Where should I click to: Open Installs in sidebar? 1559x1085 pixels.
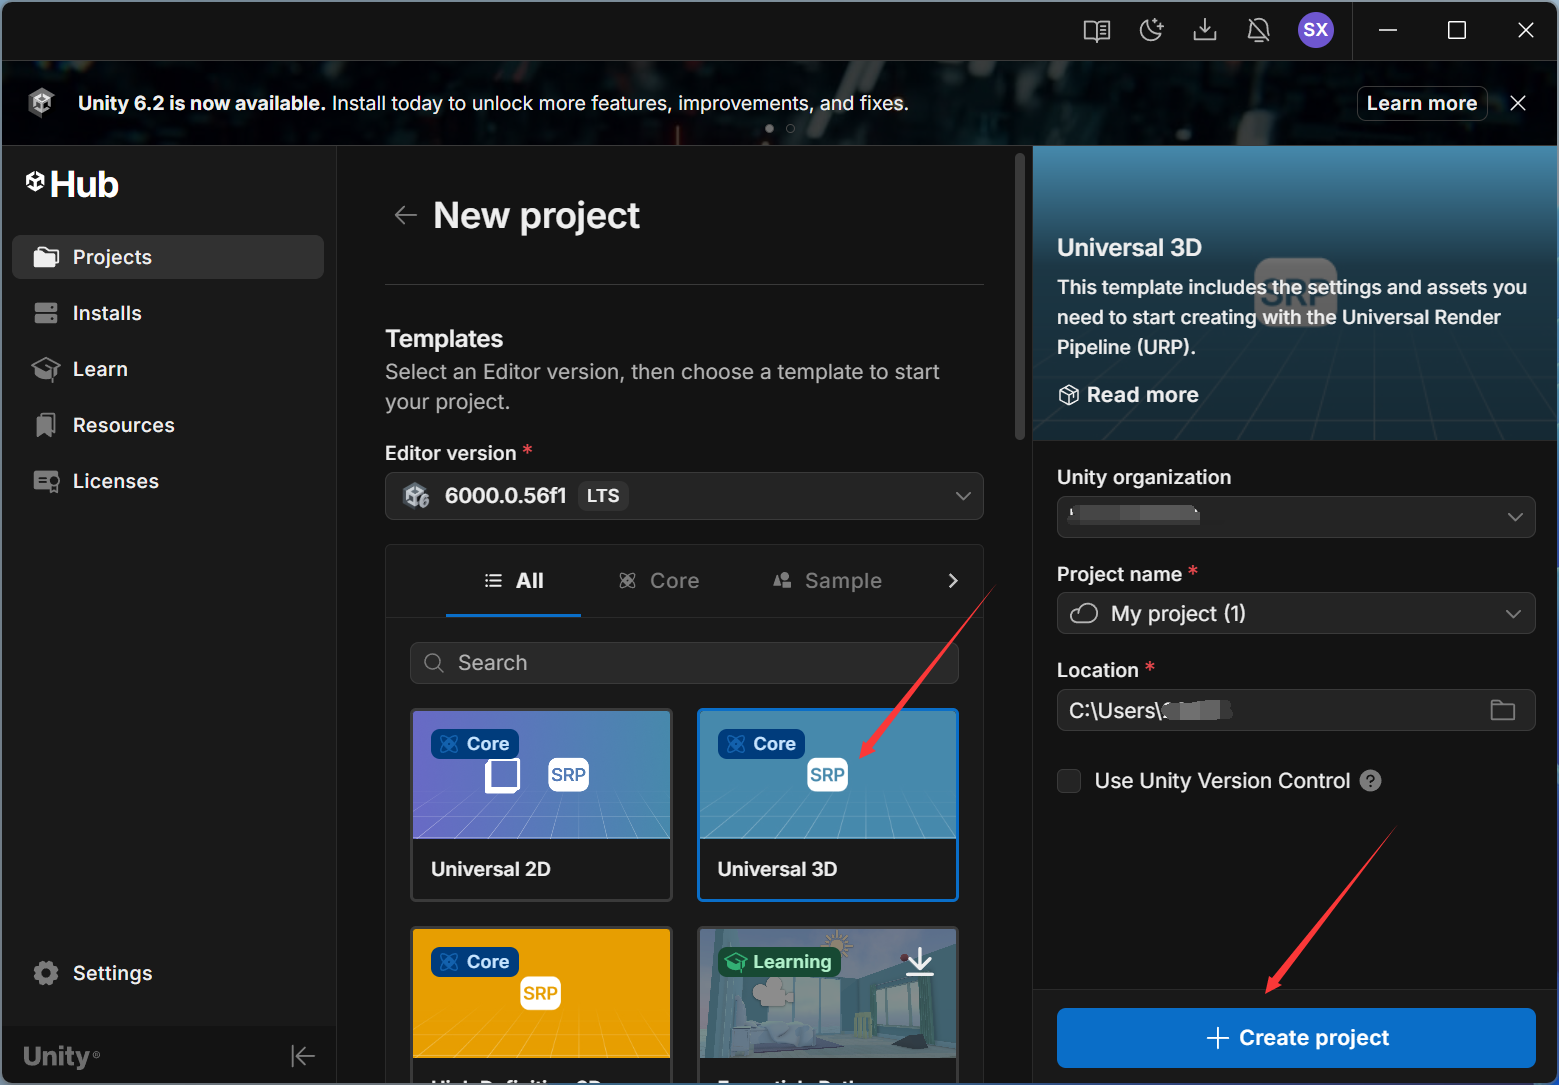click(x=168, y=313)
